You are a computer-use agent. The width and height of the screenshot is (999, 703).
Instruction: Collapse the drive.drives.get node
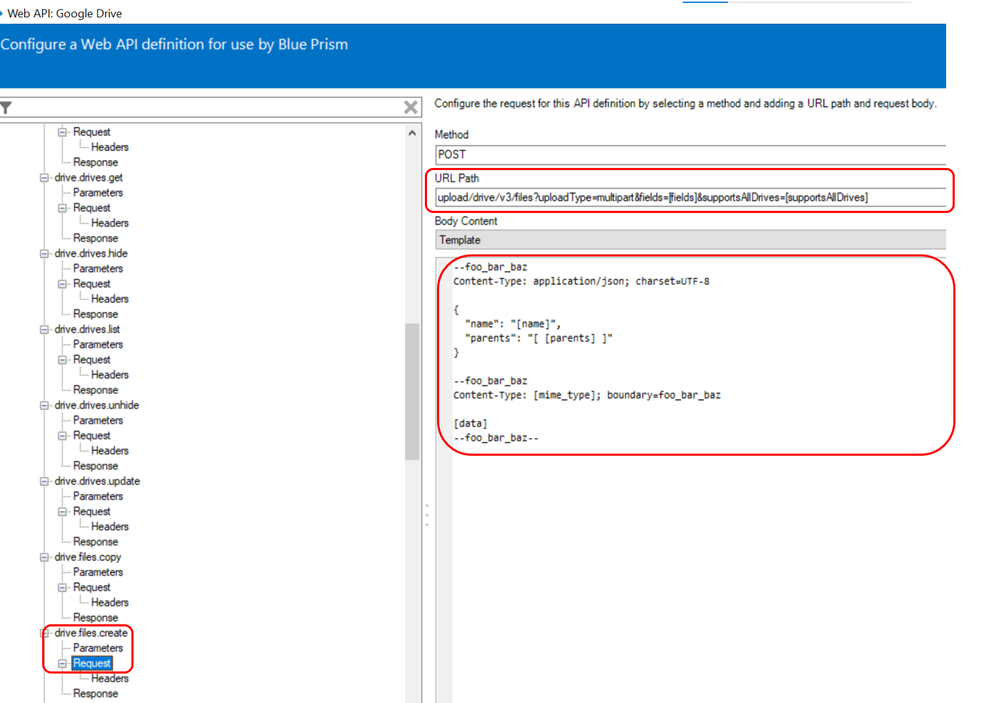coord(44,178)
